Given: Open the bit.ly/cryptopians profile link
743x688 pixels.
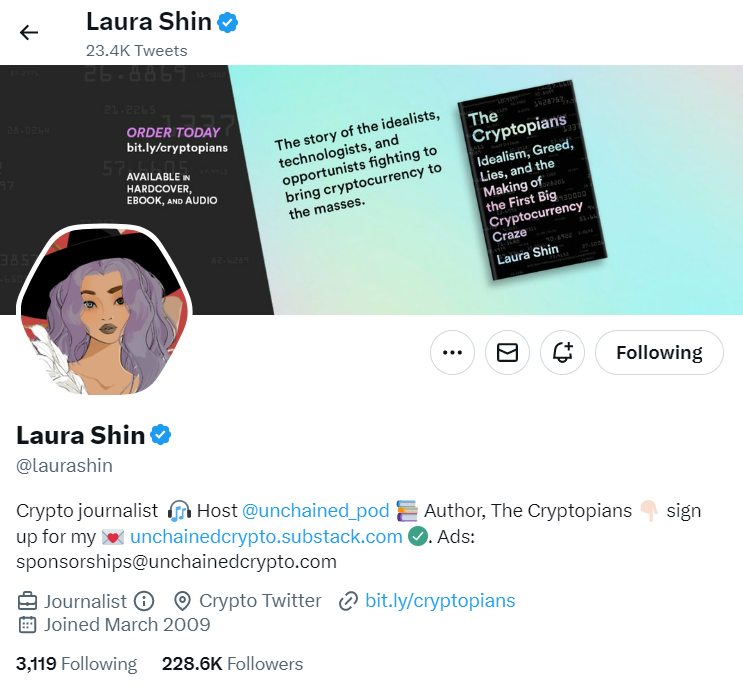Looking at the screenshot, I should coord(440,601).
